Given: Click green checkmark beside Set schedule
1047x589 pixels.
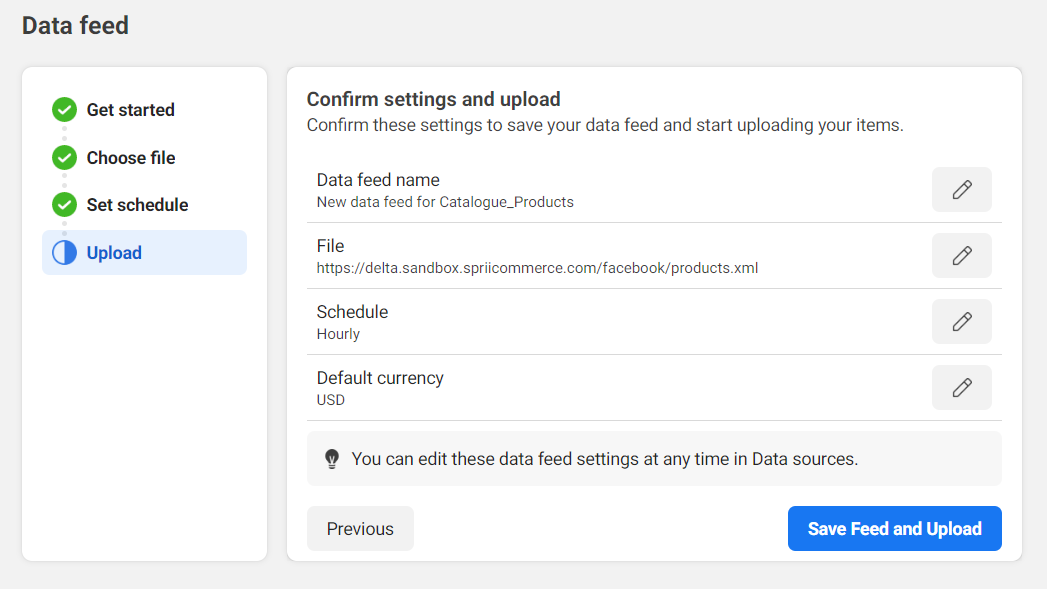Looking at the screenshot, I should pyautogui.click(x=64, y=205).
